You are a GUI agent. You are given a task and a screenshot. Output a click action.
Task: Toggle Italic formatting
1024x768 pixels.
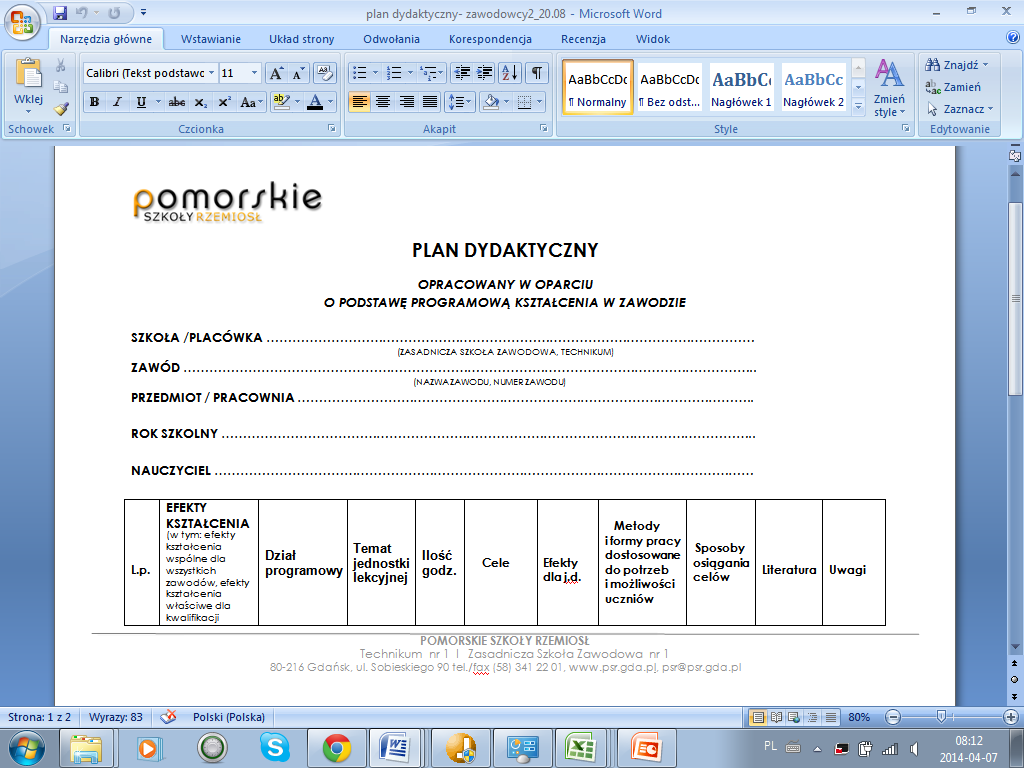(118, 102)
